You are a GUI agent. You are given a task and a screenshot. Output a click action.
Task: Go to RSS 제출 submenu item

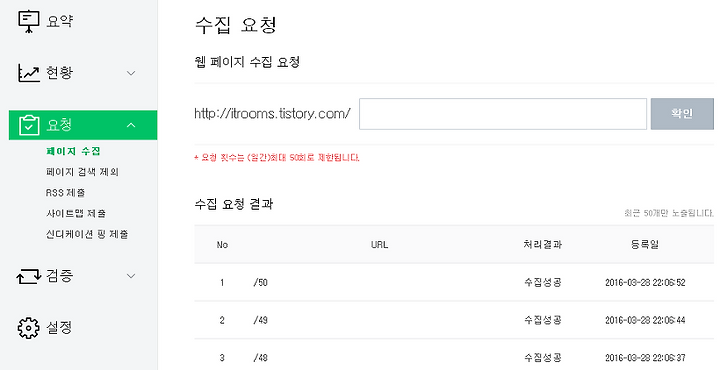pos(66,193)
